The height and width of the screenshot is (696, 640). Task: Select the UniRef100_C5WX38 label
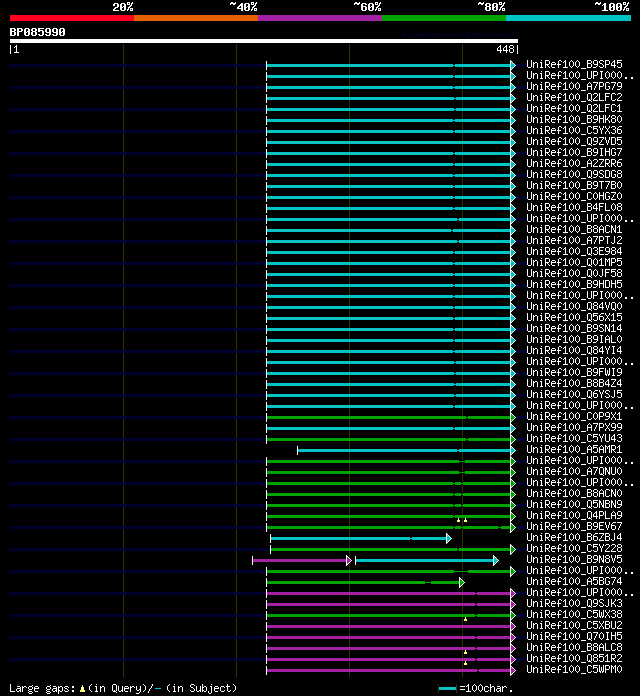point(574,615)
